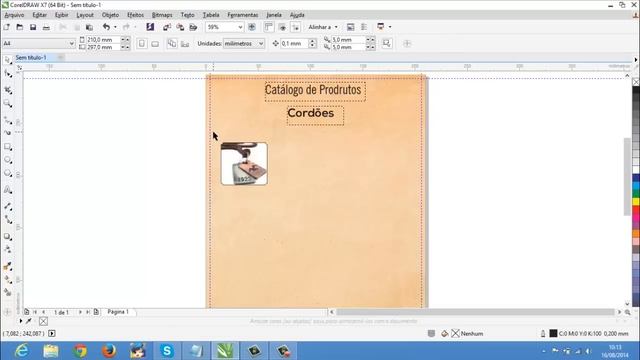Toggle show rulers
The height and width of the screenshot is (360, 640).
(269, 27)
